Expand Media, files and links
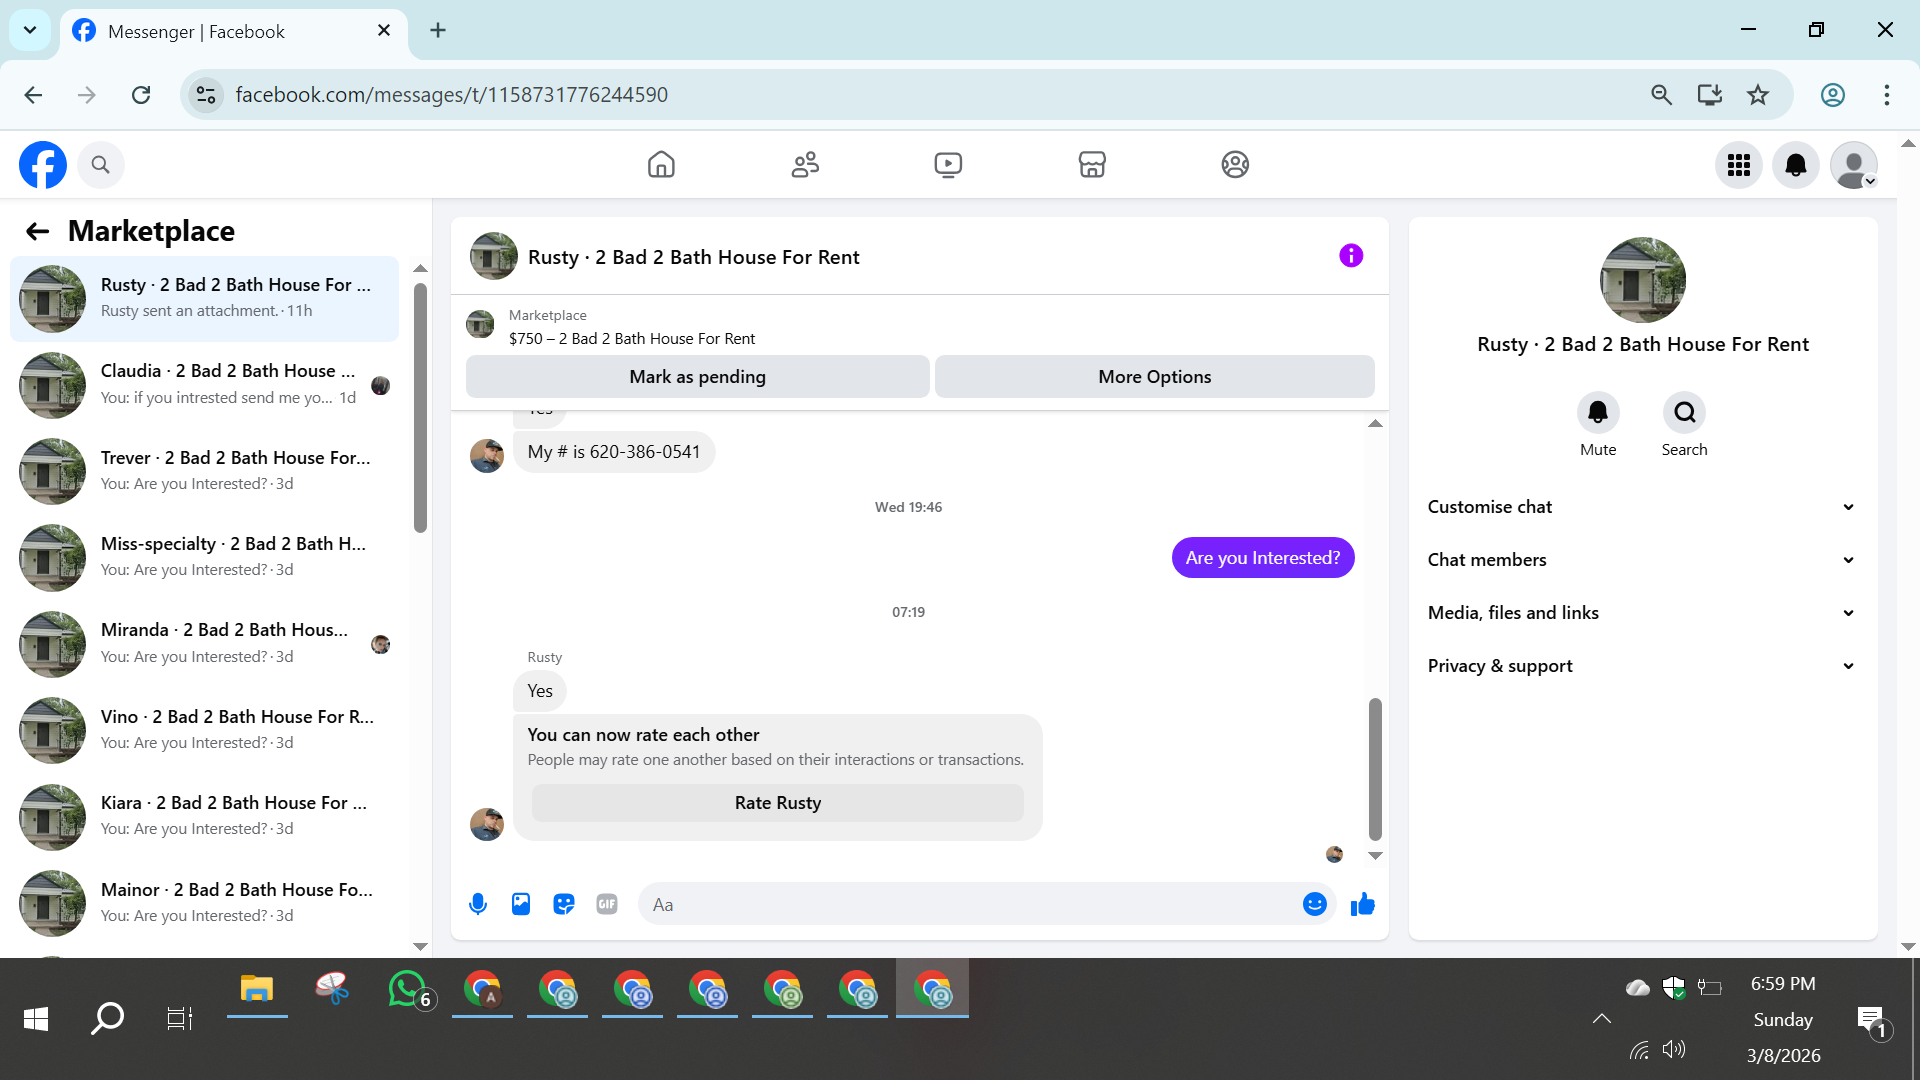The height and width of the screenshot is (1080, 1920). tap(1642, 613)
